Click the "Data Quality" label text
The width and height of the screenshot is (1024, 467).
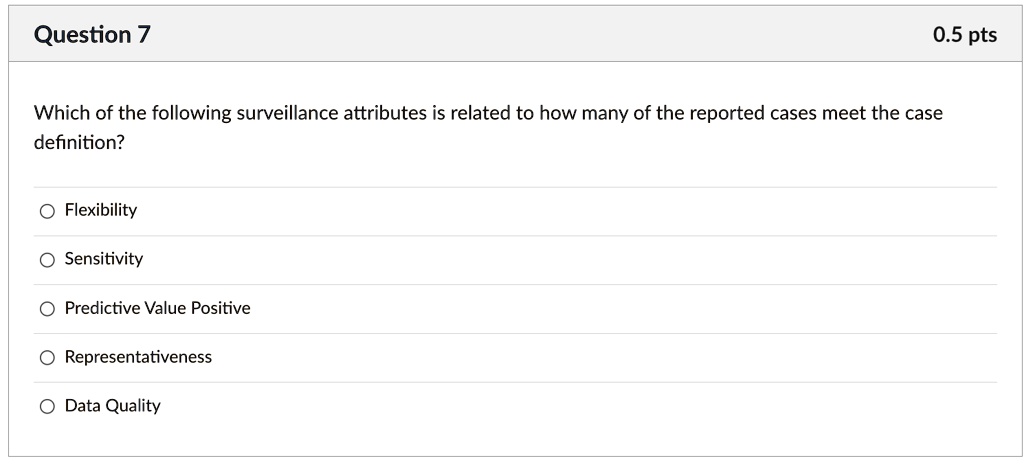coord(112,406)
